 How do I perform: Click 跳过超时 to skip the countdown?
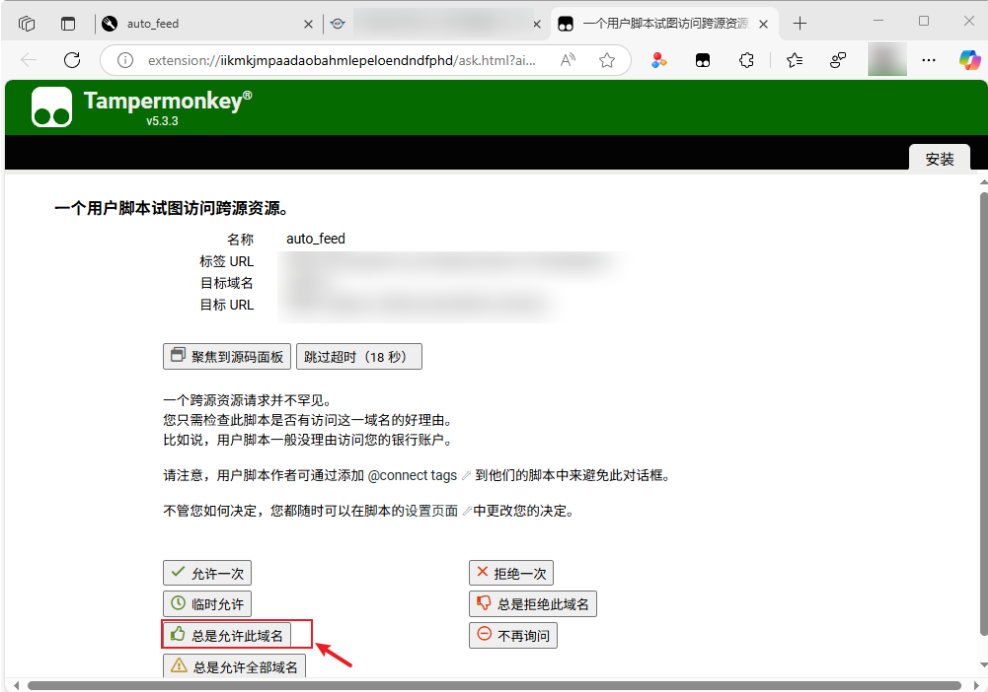click(358, 357)
